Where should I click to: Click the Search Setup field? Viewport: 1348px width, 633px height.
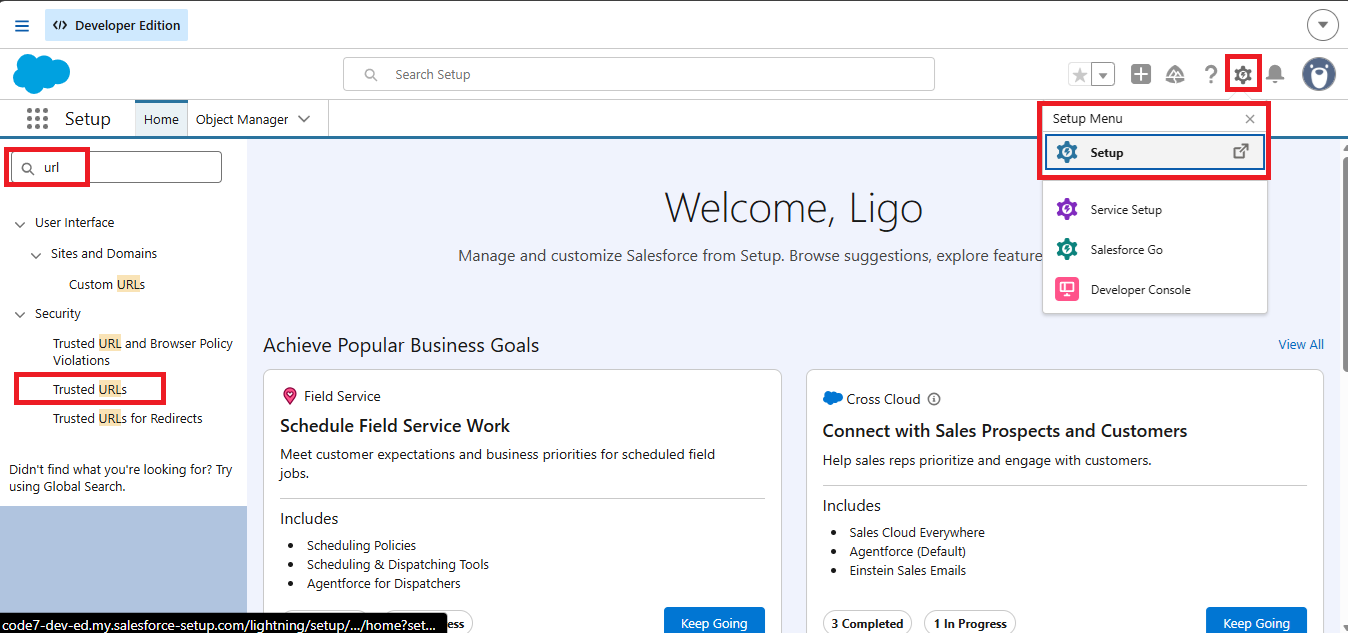639,74
